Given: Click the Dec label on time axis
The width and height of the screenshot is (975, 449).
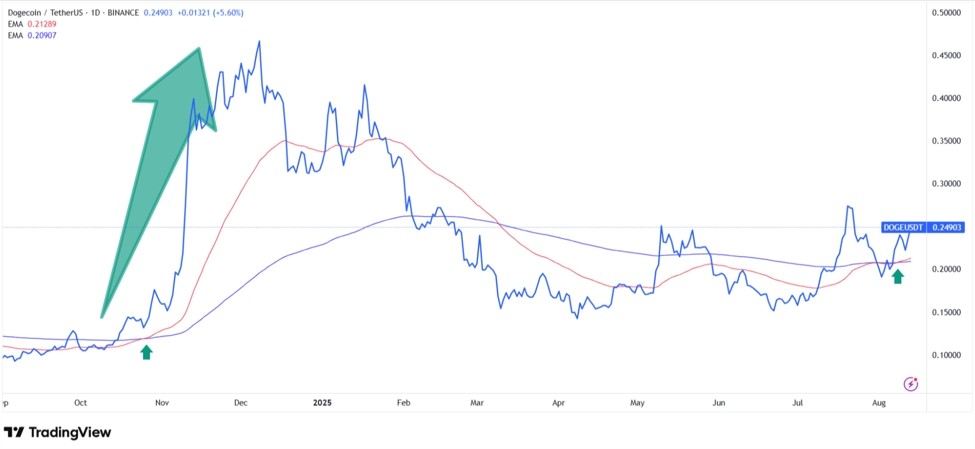Looking at the screenshot, I should [240, 402].
